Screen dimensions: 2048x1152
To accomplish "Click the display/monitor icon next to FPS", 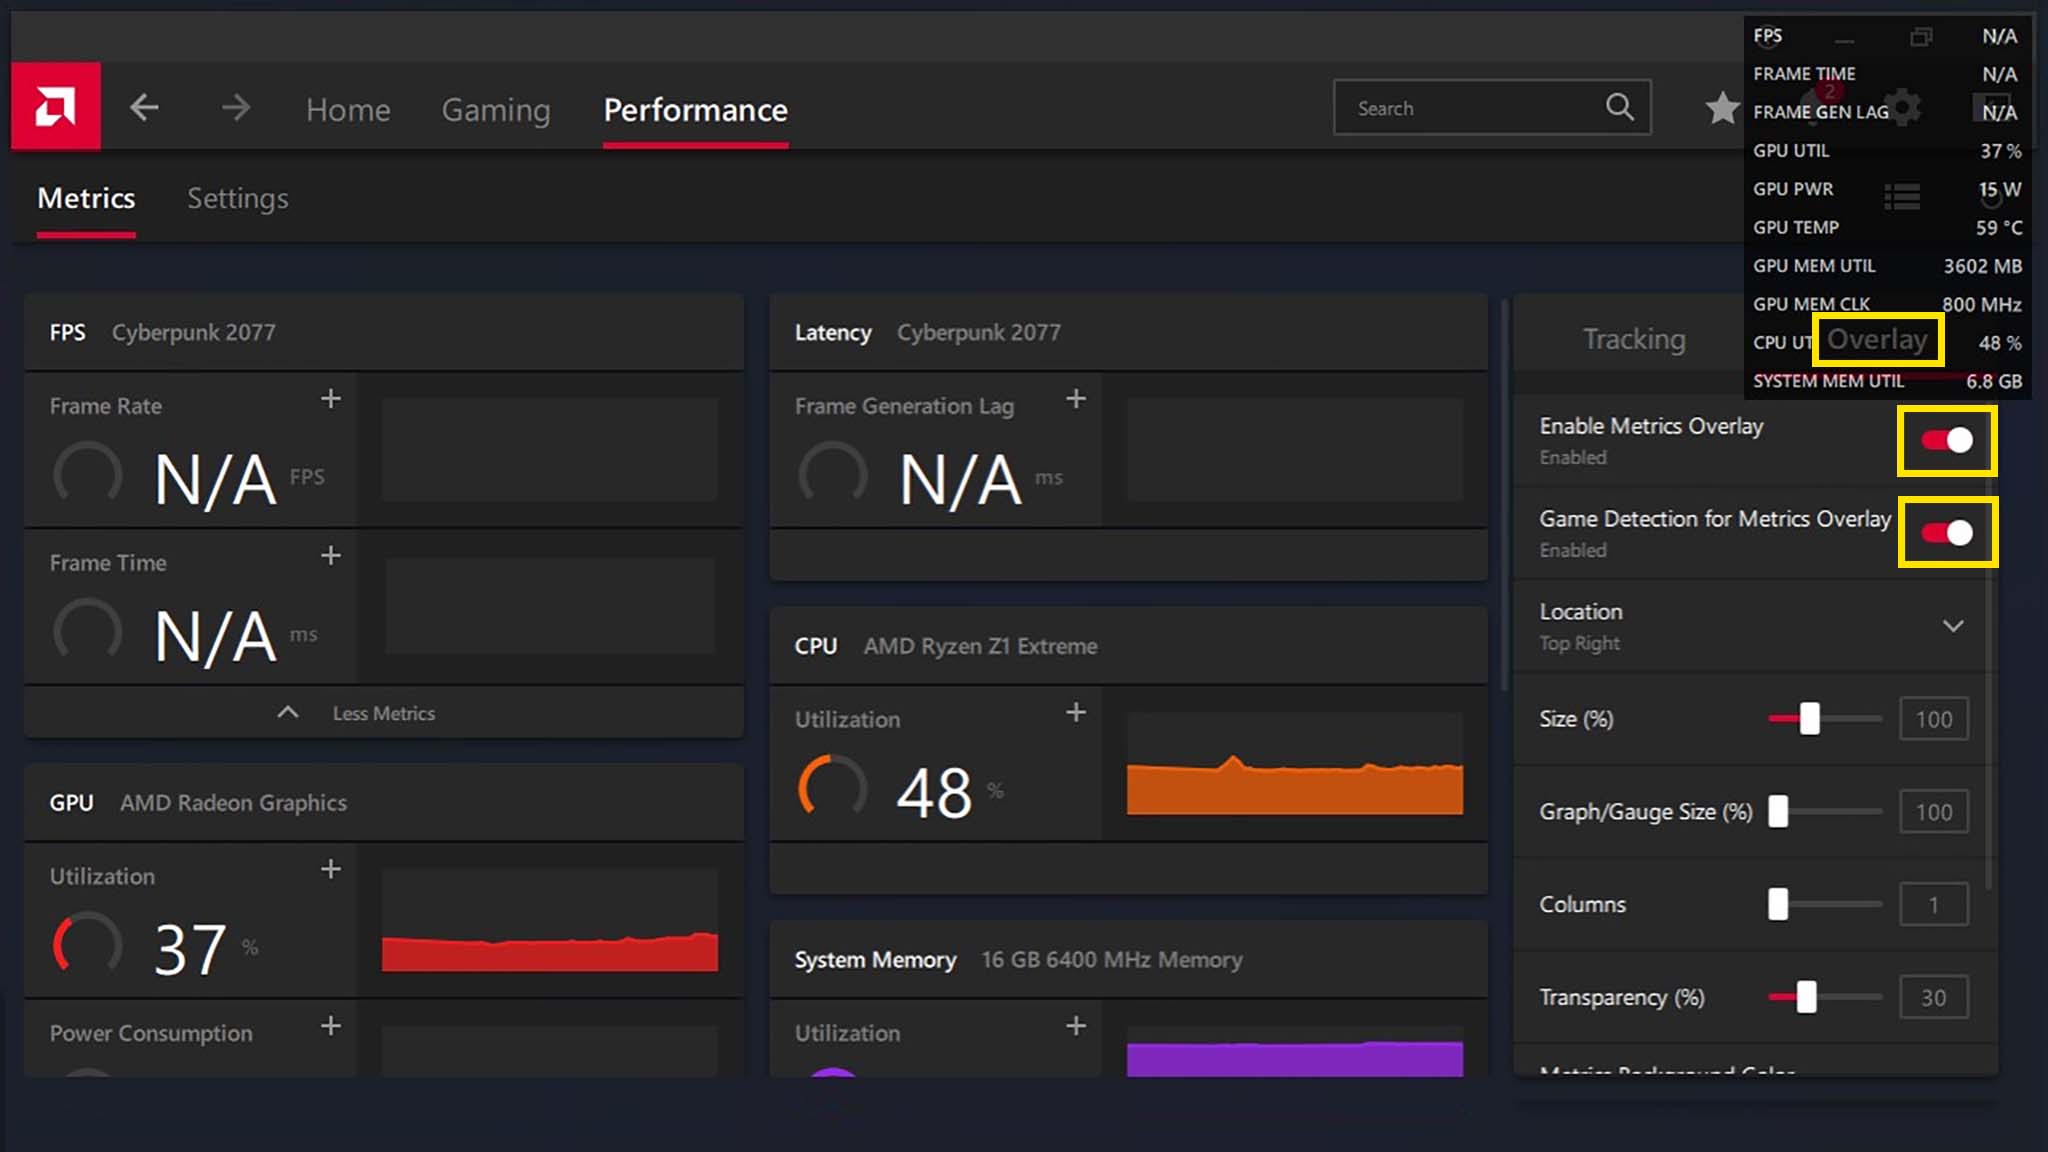I will coord(1920,35).
